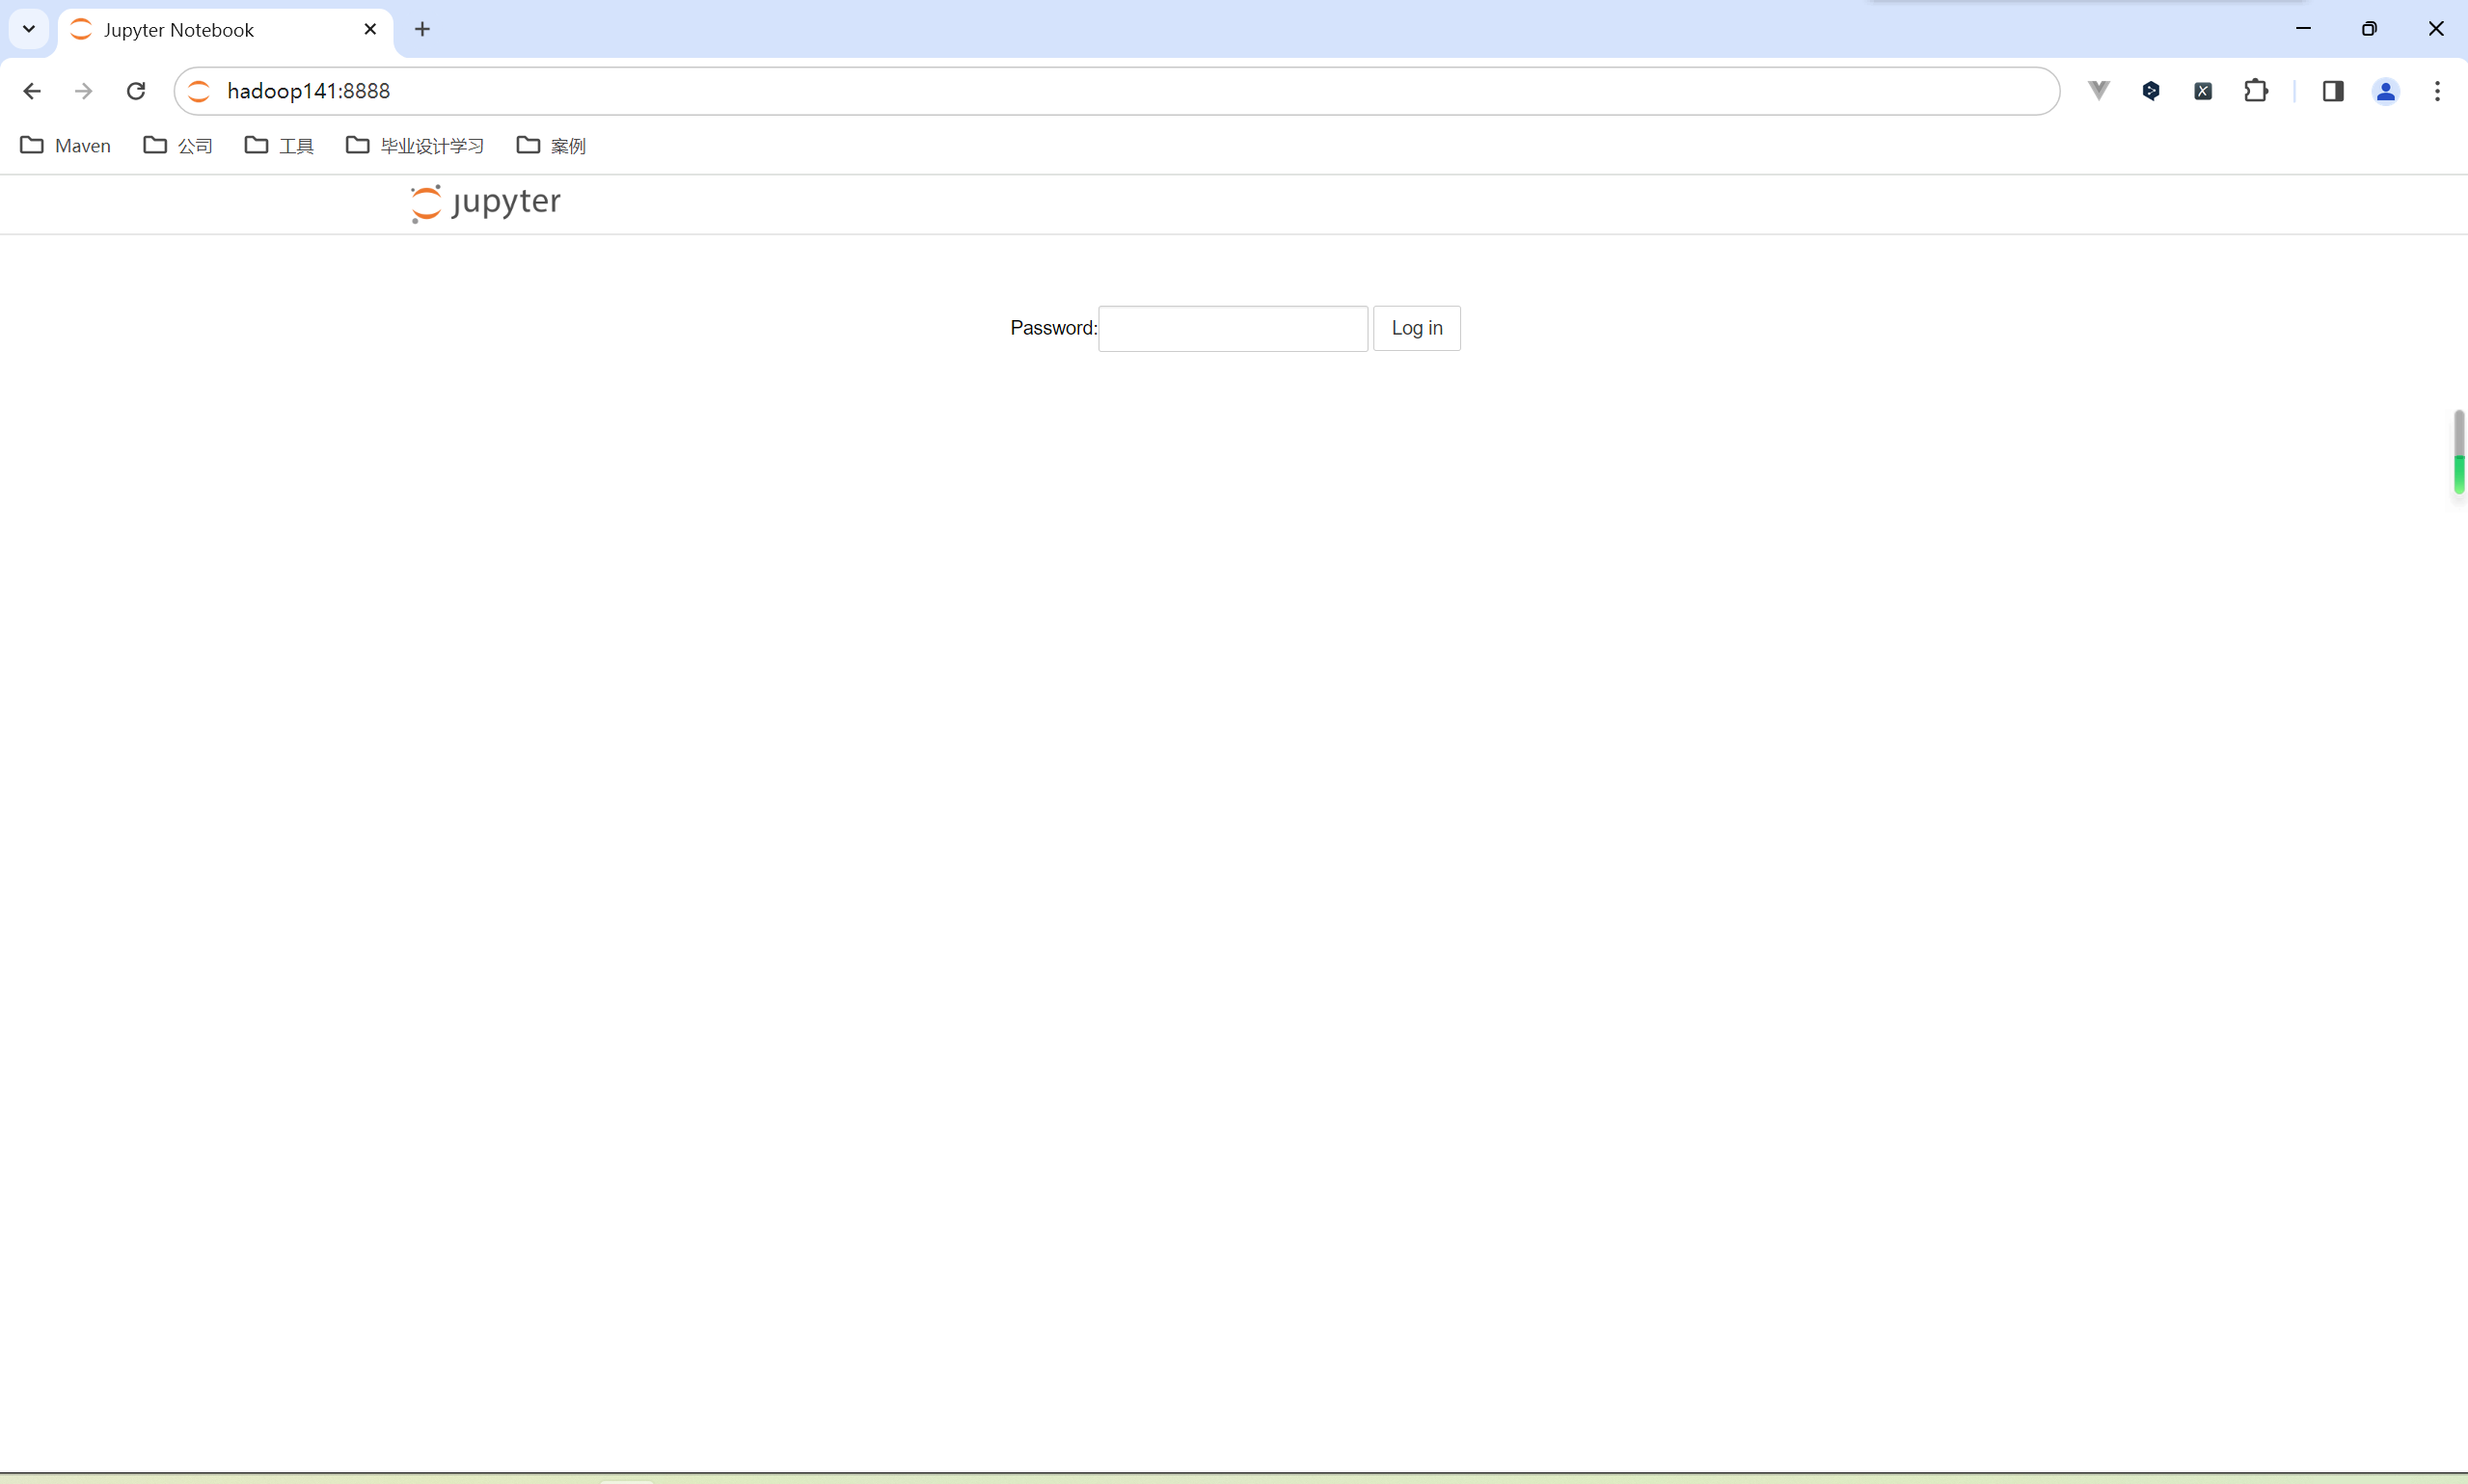
Task: Close the Jupyter Notebook tab
Action: [x=370, y=29]
